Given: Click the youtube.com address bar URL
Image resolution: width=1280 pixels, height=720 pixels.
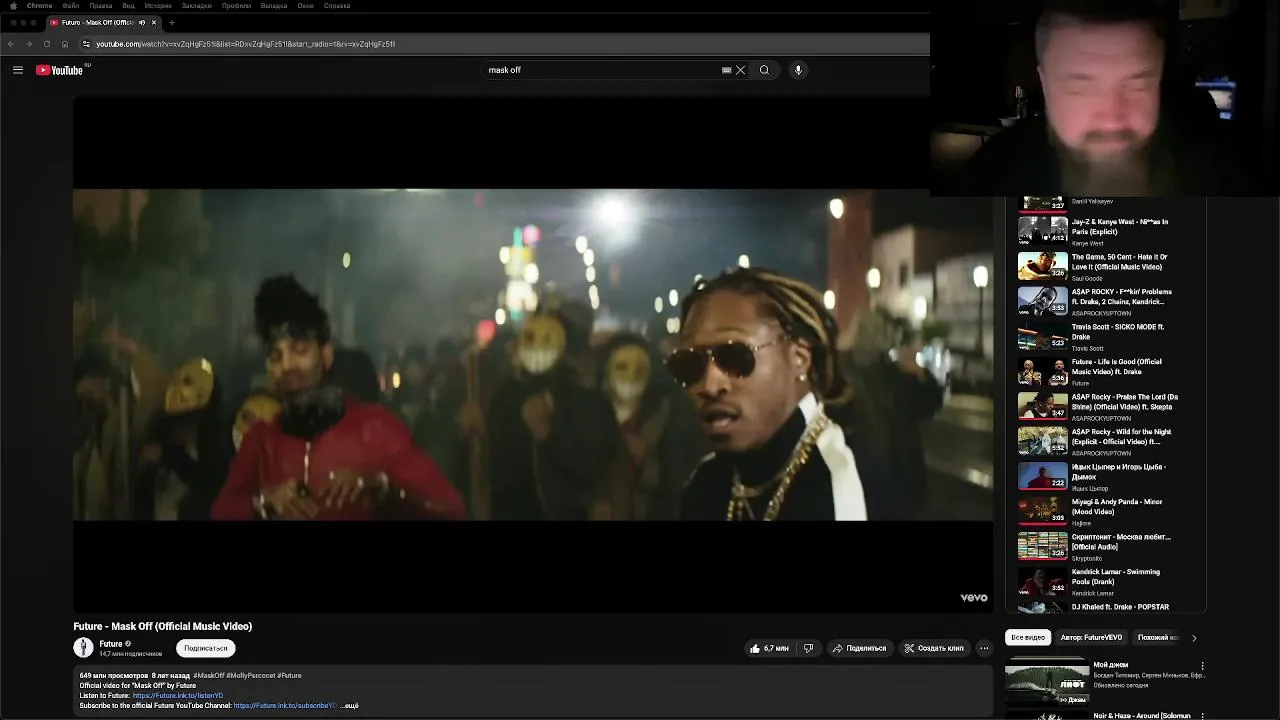Looking at the screenshot, I should (x=246, y=44).
